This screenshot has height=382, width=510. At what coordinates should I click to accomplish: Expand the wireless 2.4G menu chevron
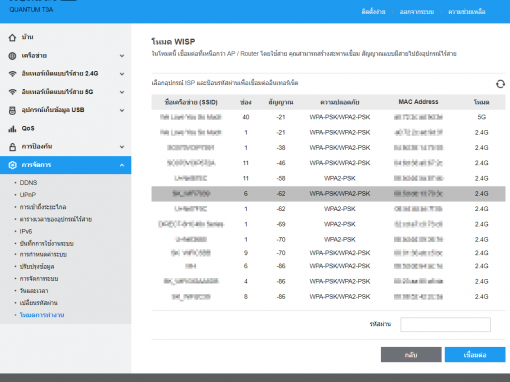click(x=122, y=74)
